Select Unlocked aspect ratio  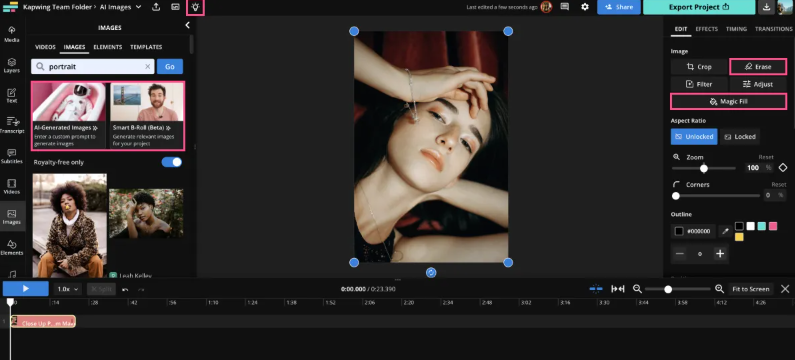(x=694, y=136)
